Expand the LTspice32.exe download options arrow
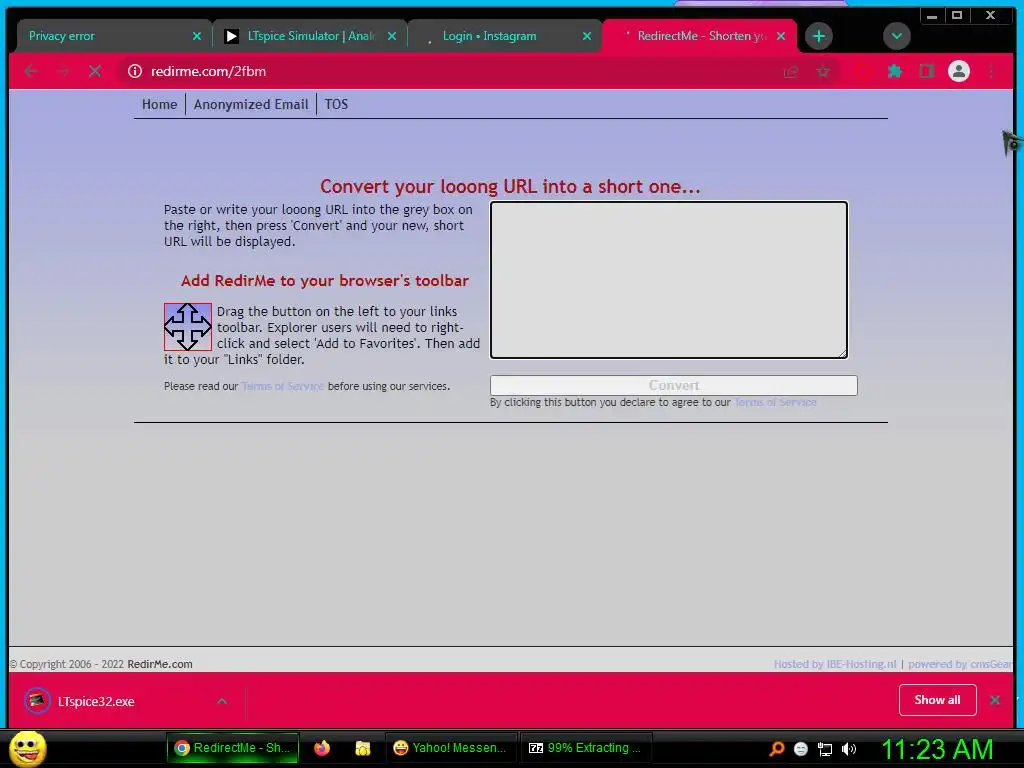 click(222, 701)
